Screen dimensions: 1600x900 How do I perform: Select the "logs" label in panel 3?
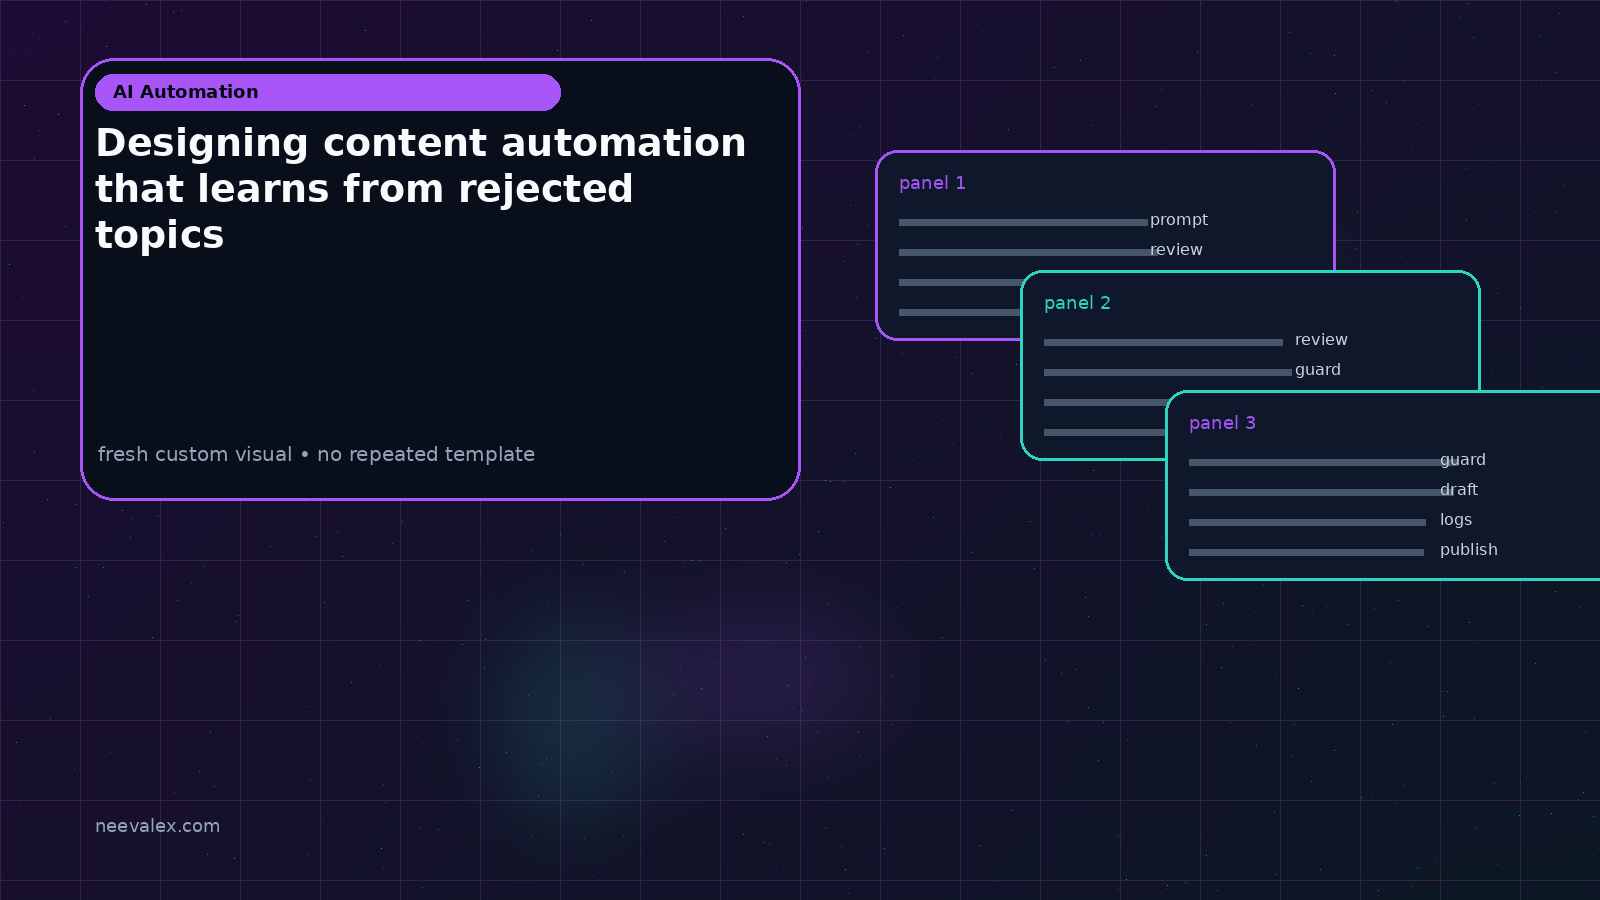1456,520
